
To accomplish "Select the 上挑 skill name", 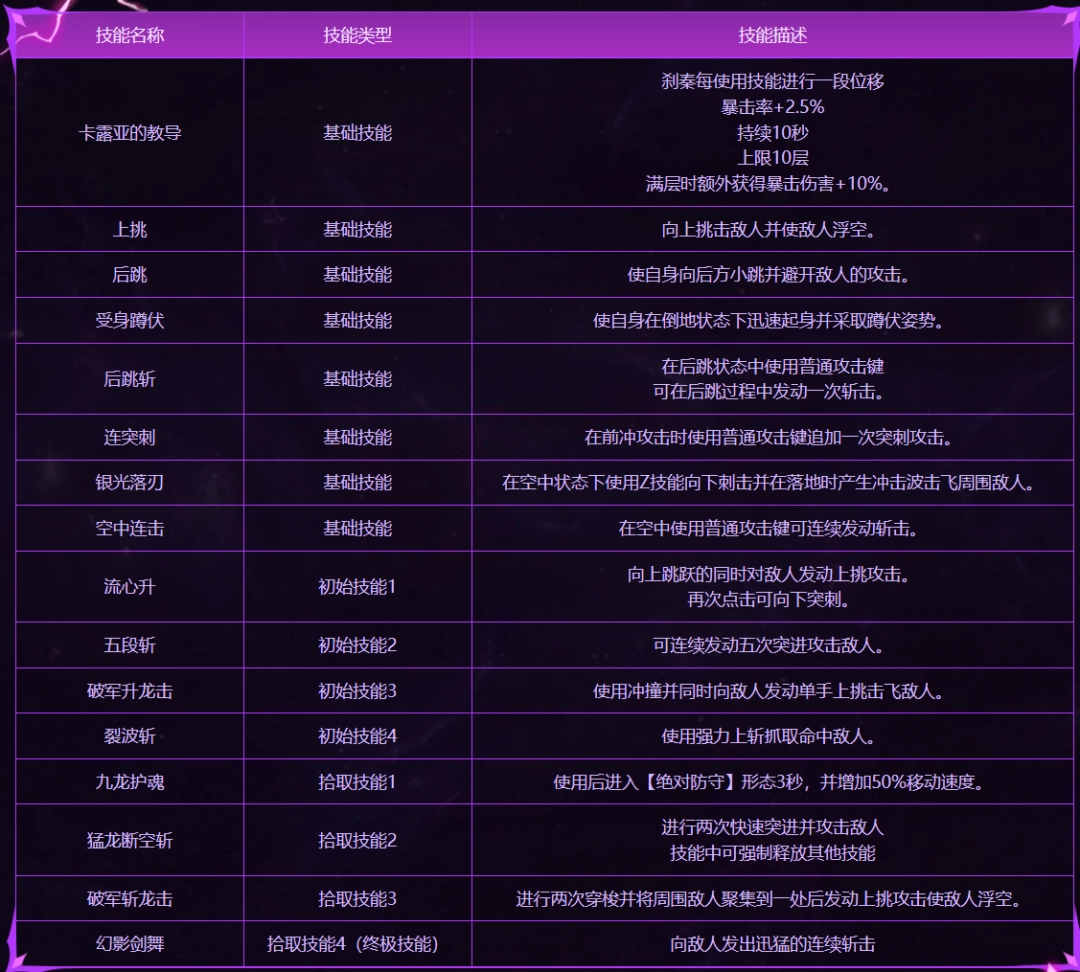I will point(129,229).
